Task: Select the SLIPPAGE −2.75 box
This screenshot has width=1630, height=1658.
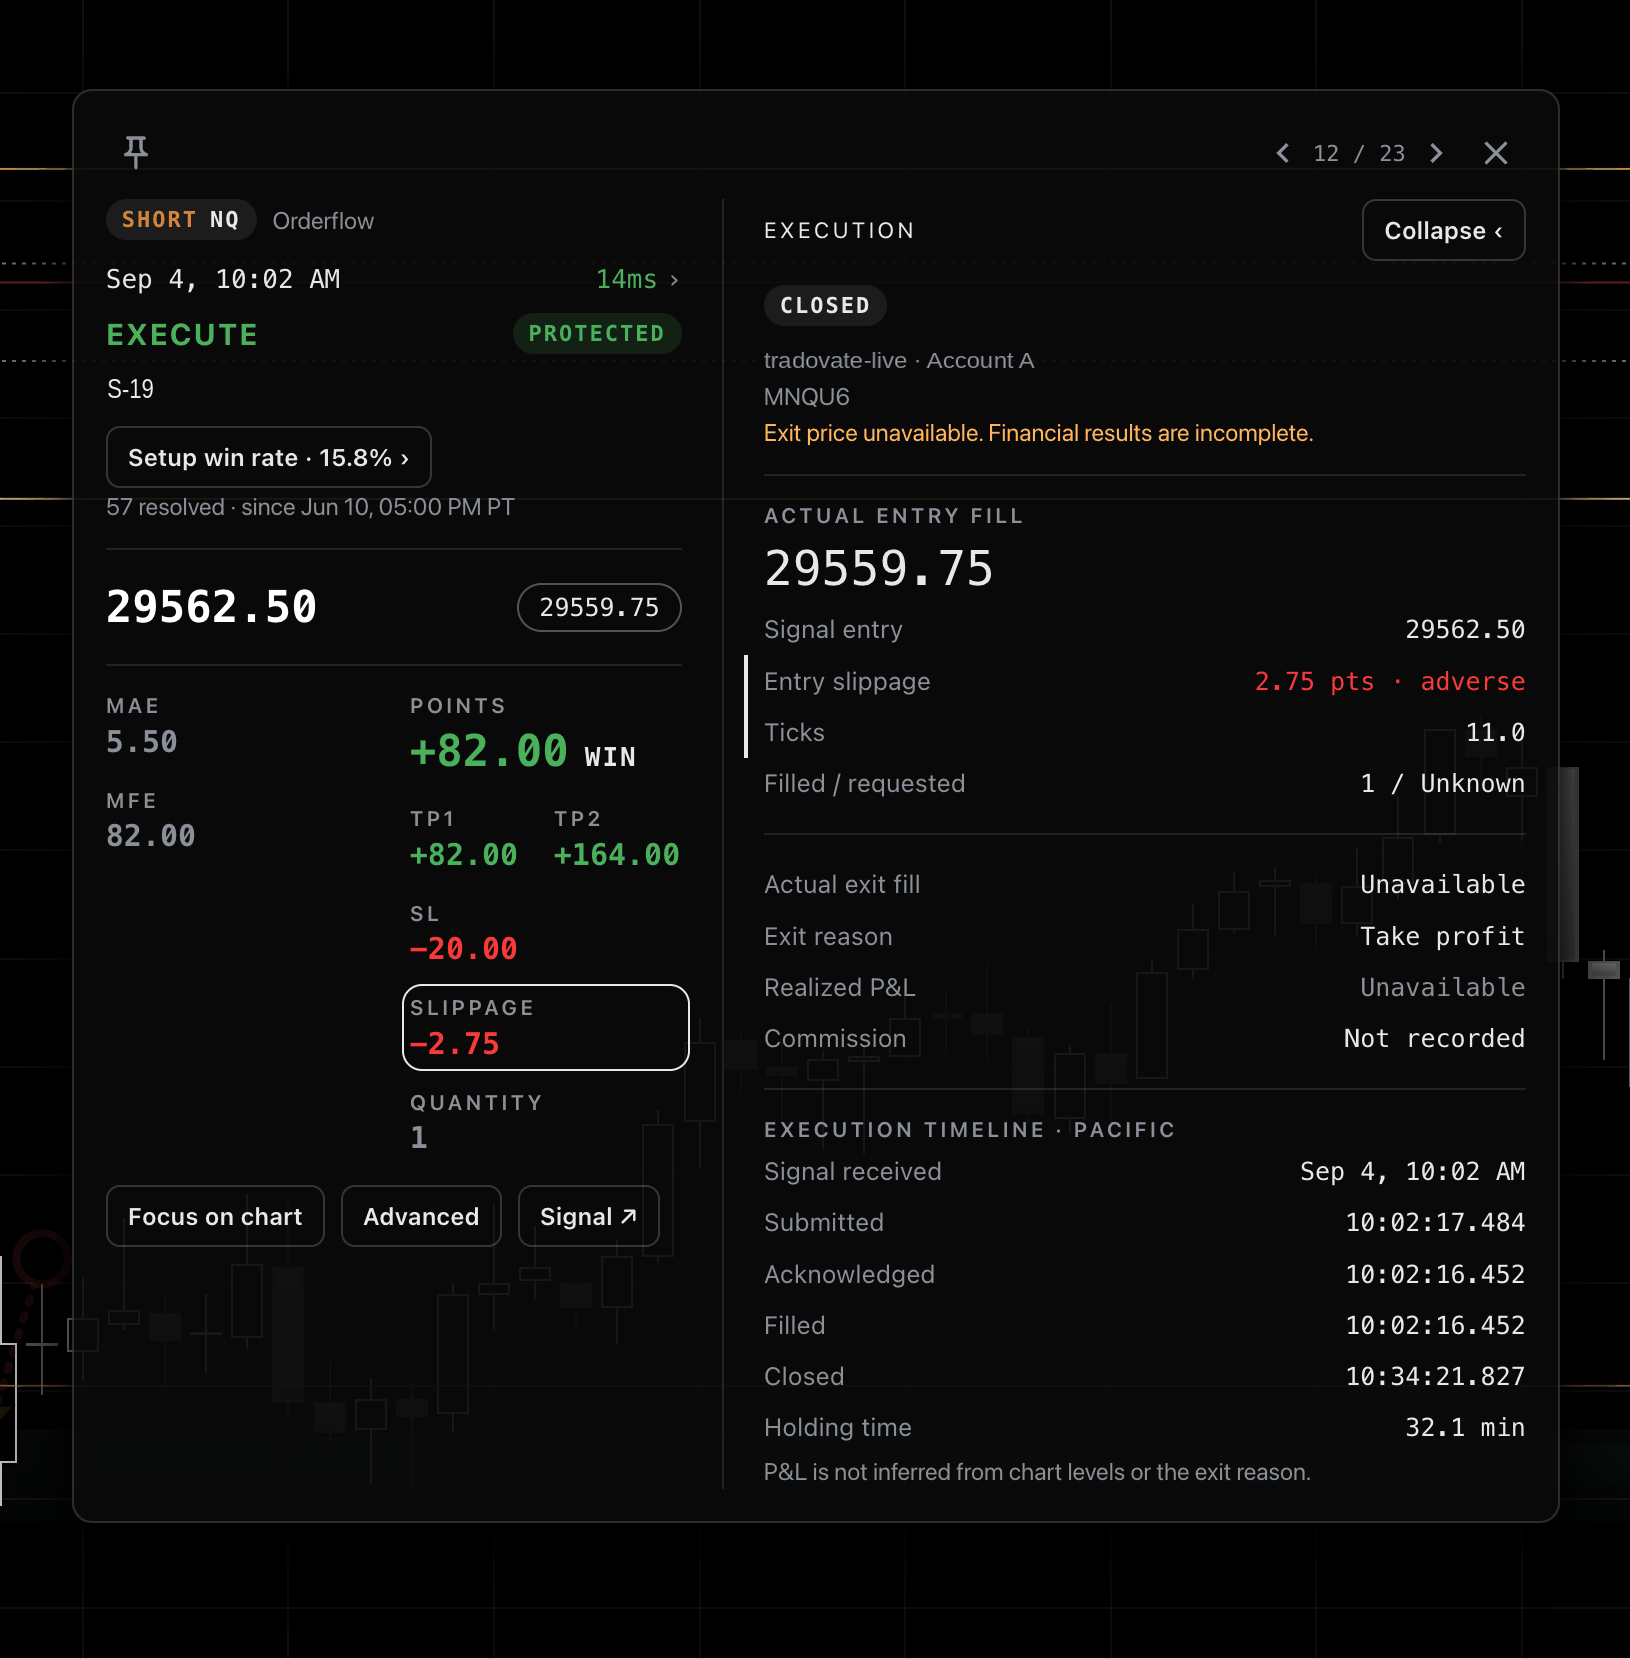Action: [546, 1027]
